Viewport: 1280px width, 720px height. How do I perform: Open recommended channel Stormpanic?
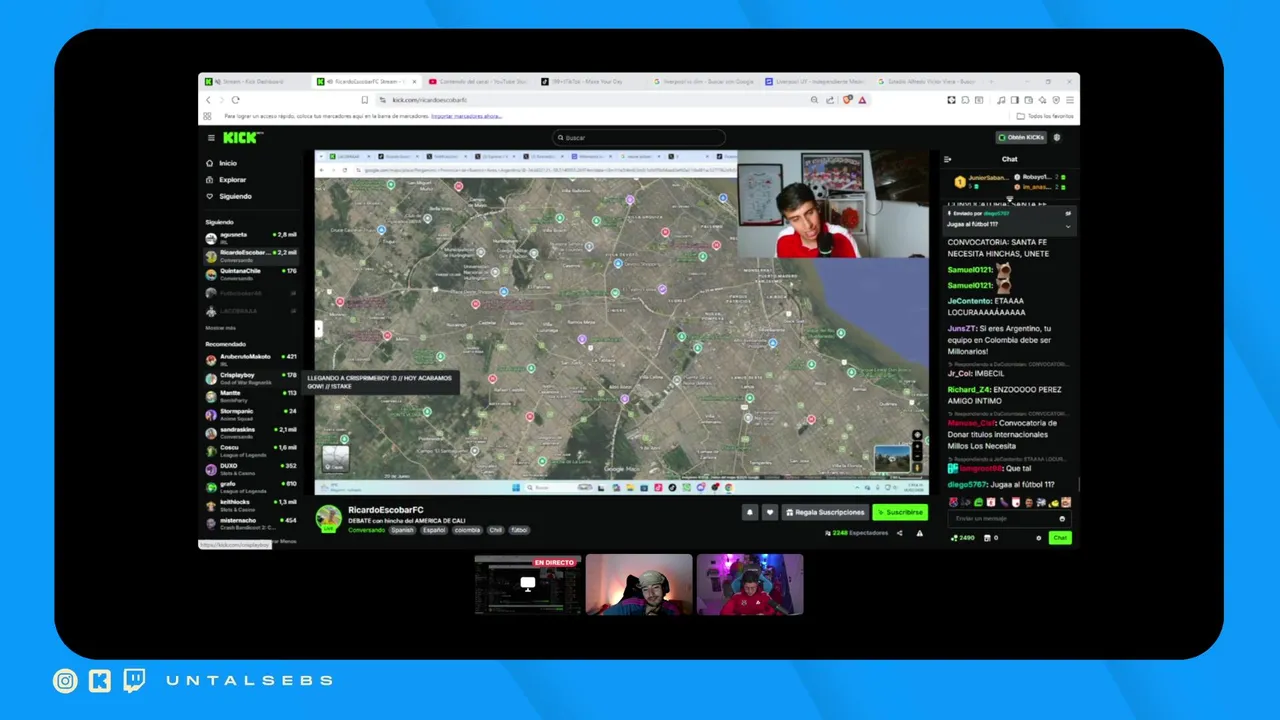point(252,413)
